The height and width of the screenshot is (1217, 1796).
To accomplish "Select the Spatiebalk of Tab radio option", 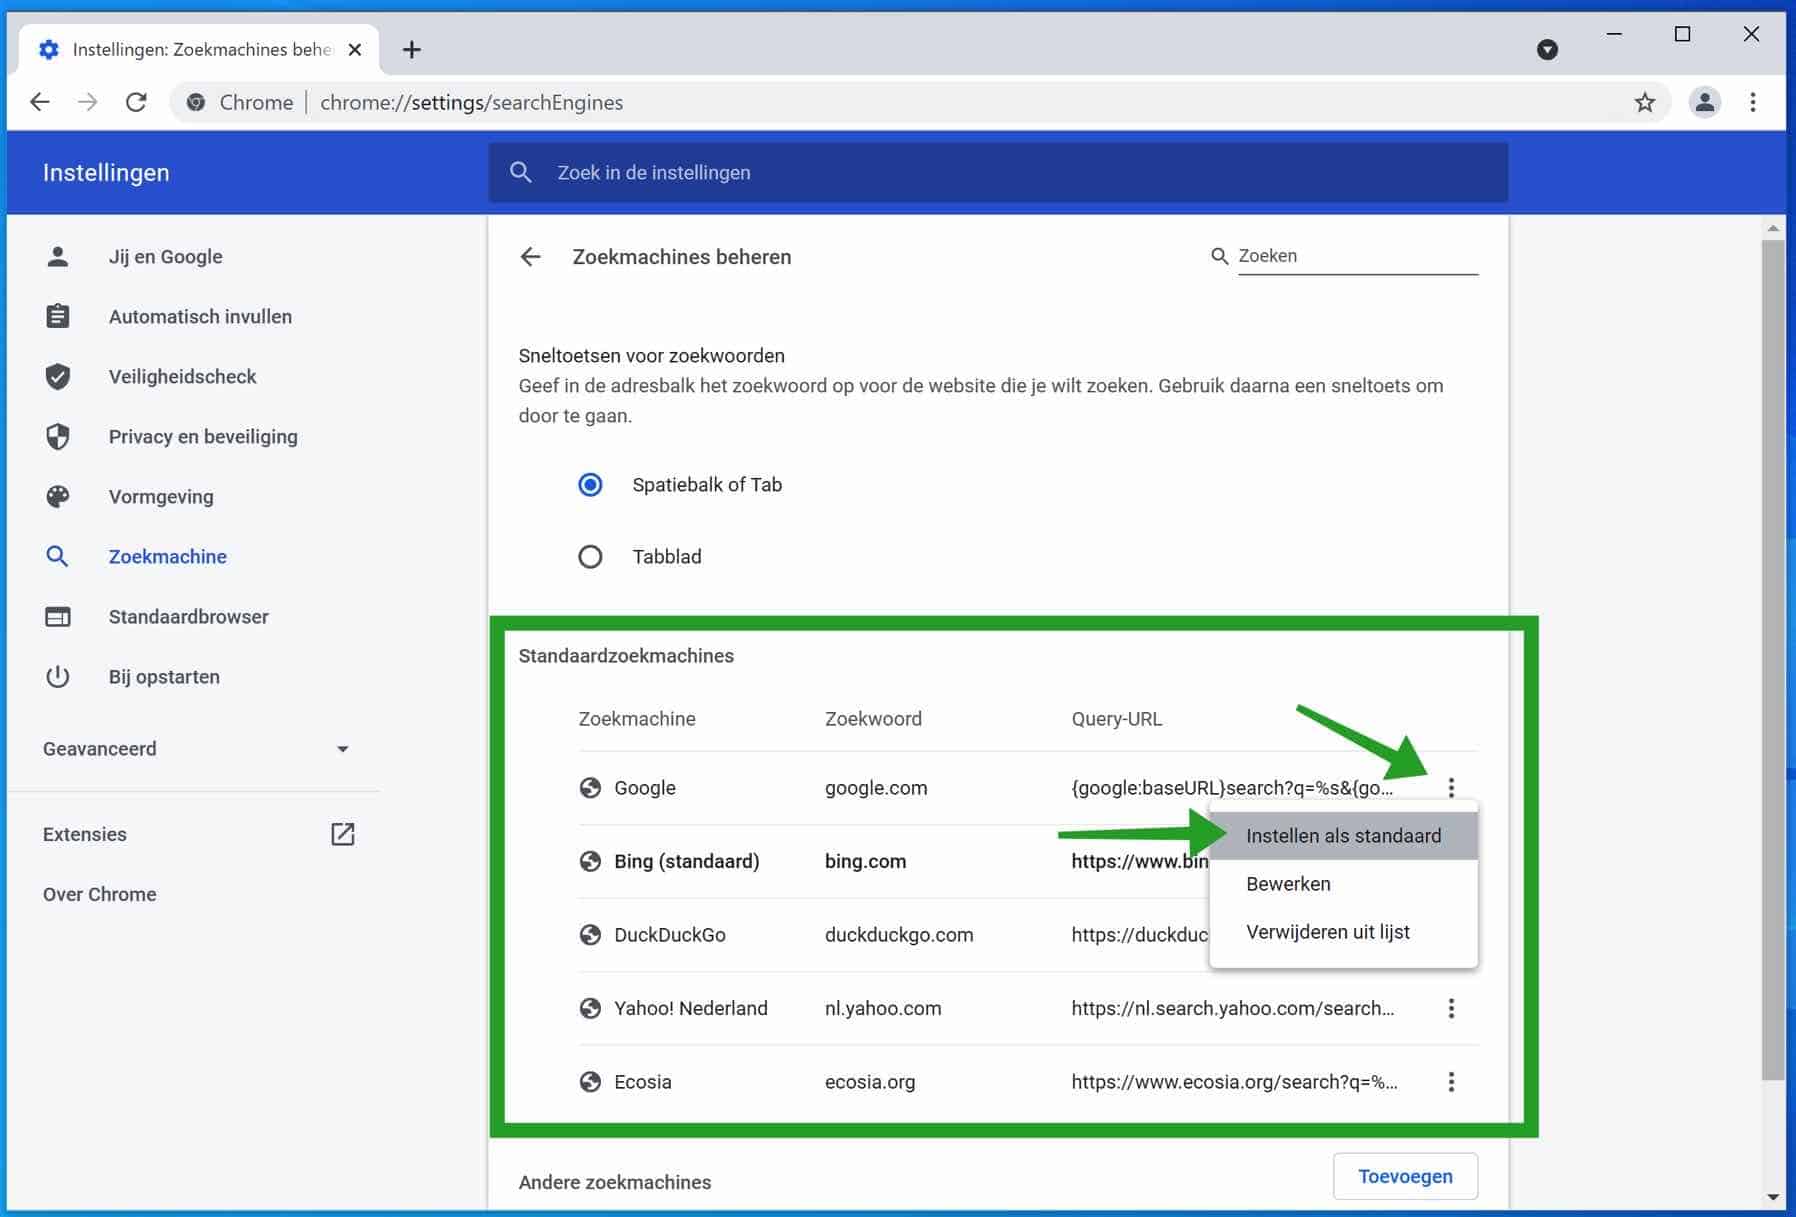I will pos(590,485).
